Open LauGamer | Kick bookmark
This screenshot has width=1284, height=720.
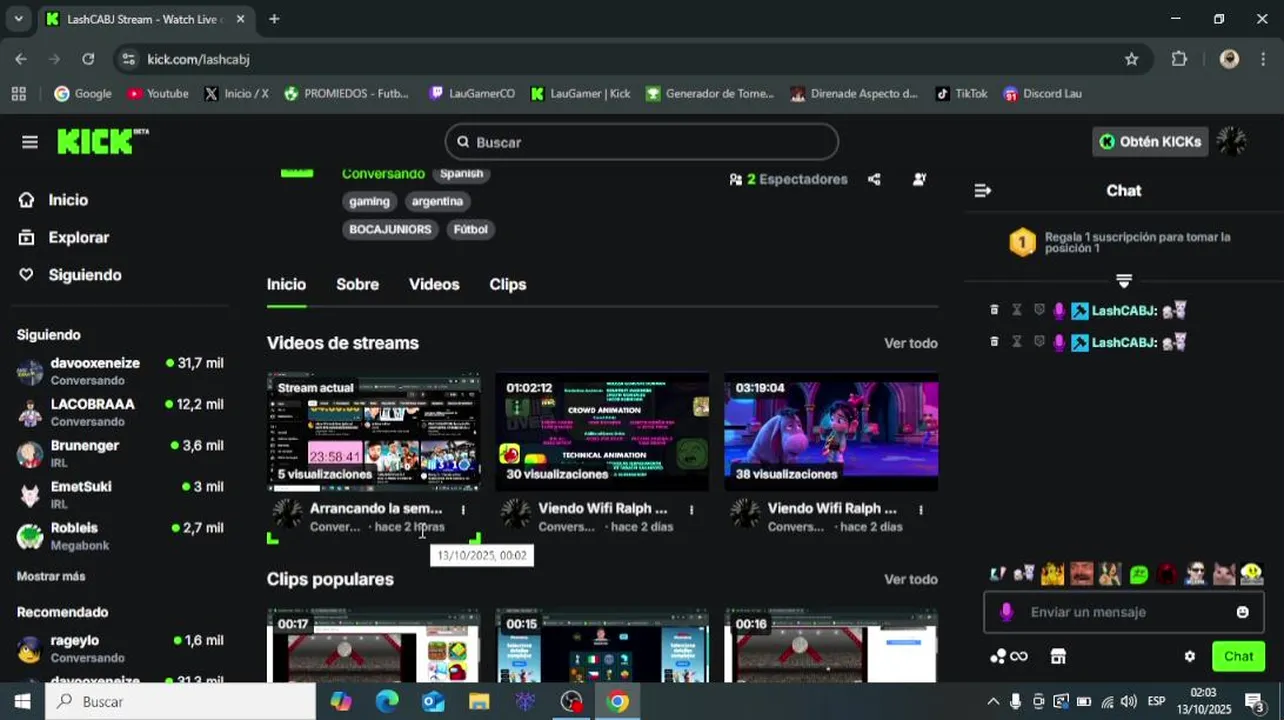580,93
